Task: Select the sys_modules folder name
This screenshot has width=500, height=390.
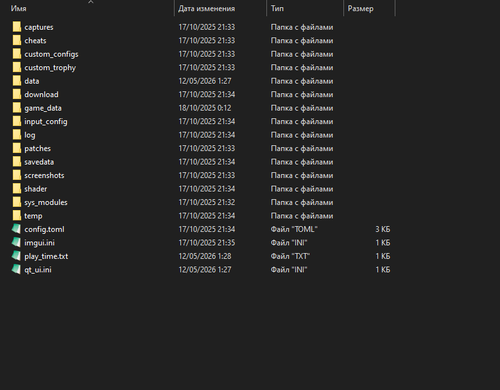Action: pyautogui.click(x=46, y=202)
